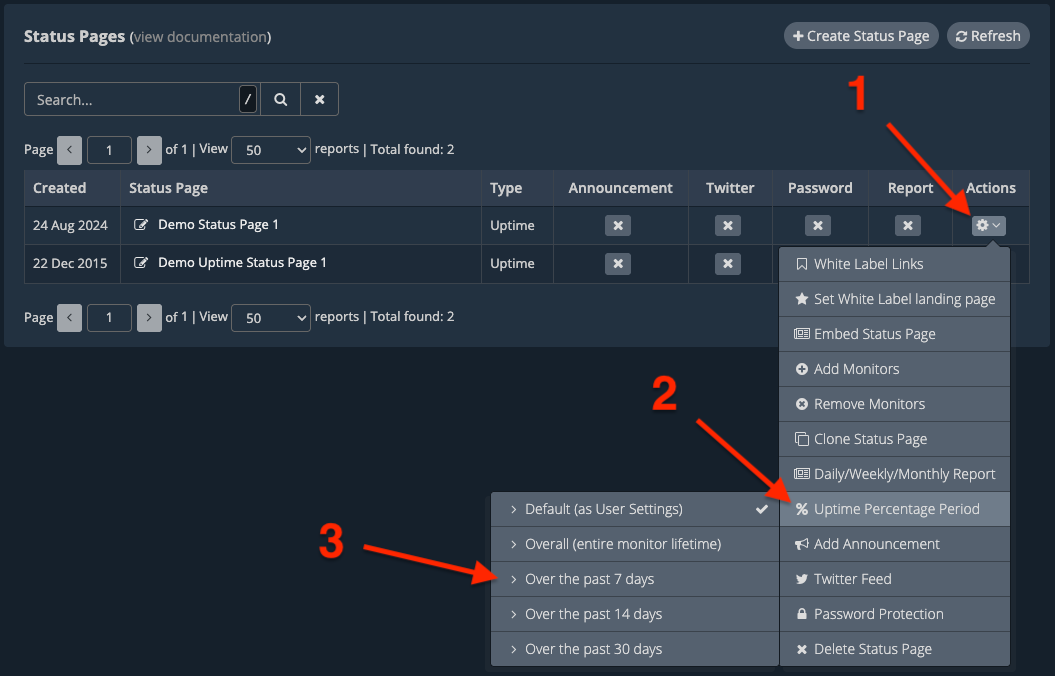The height and width of the screenshot is (676, 1055).
Task: Click edit icon beside Demo Status Page 1
Action: pos(141,226)
